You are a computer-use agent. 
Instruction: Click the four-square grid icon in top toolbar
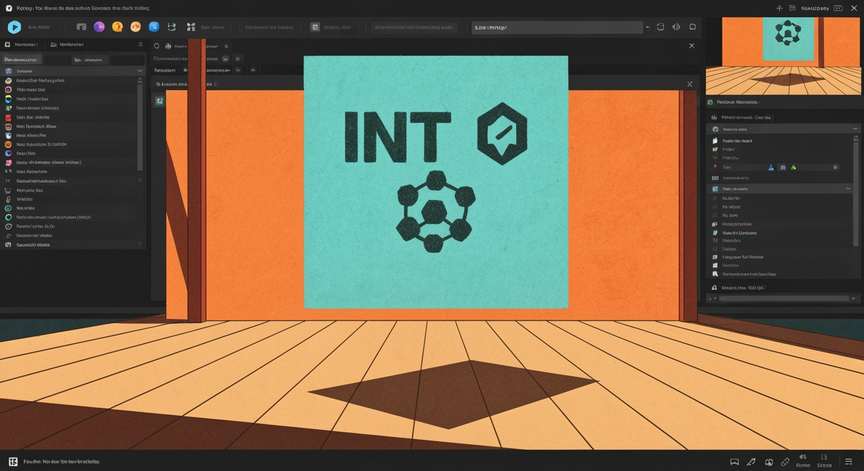coord(191,26)
